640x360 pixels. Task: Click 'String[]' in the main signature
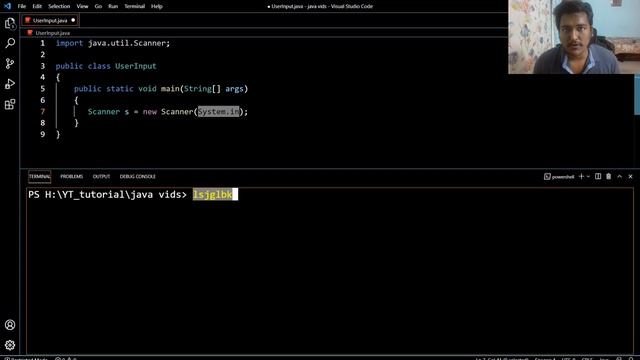click(202, 89)
